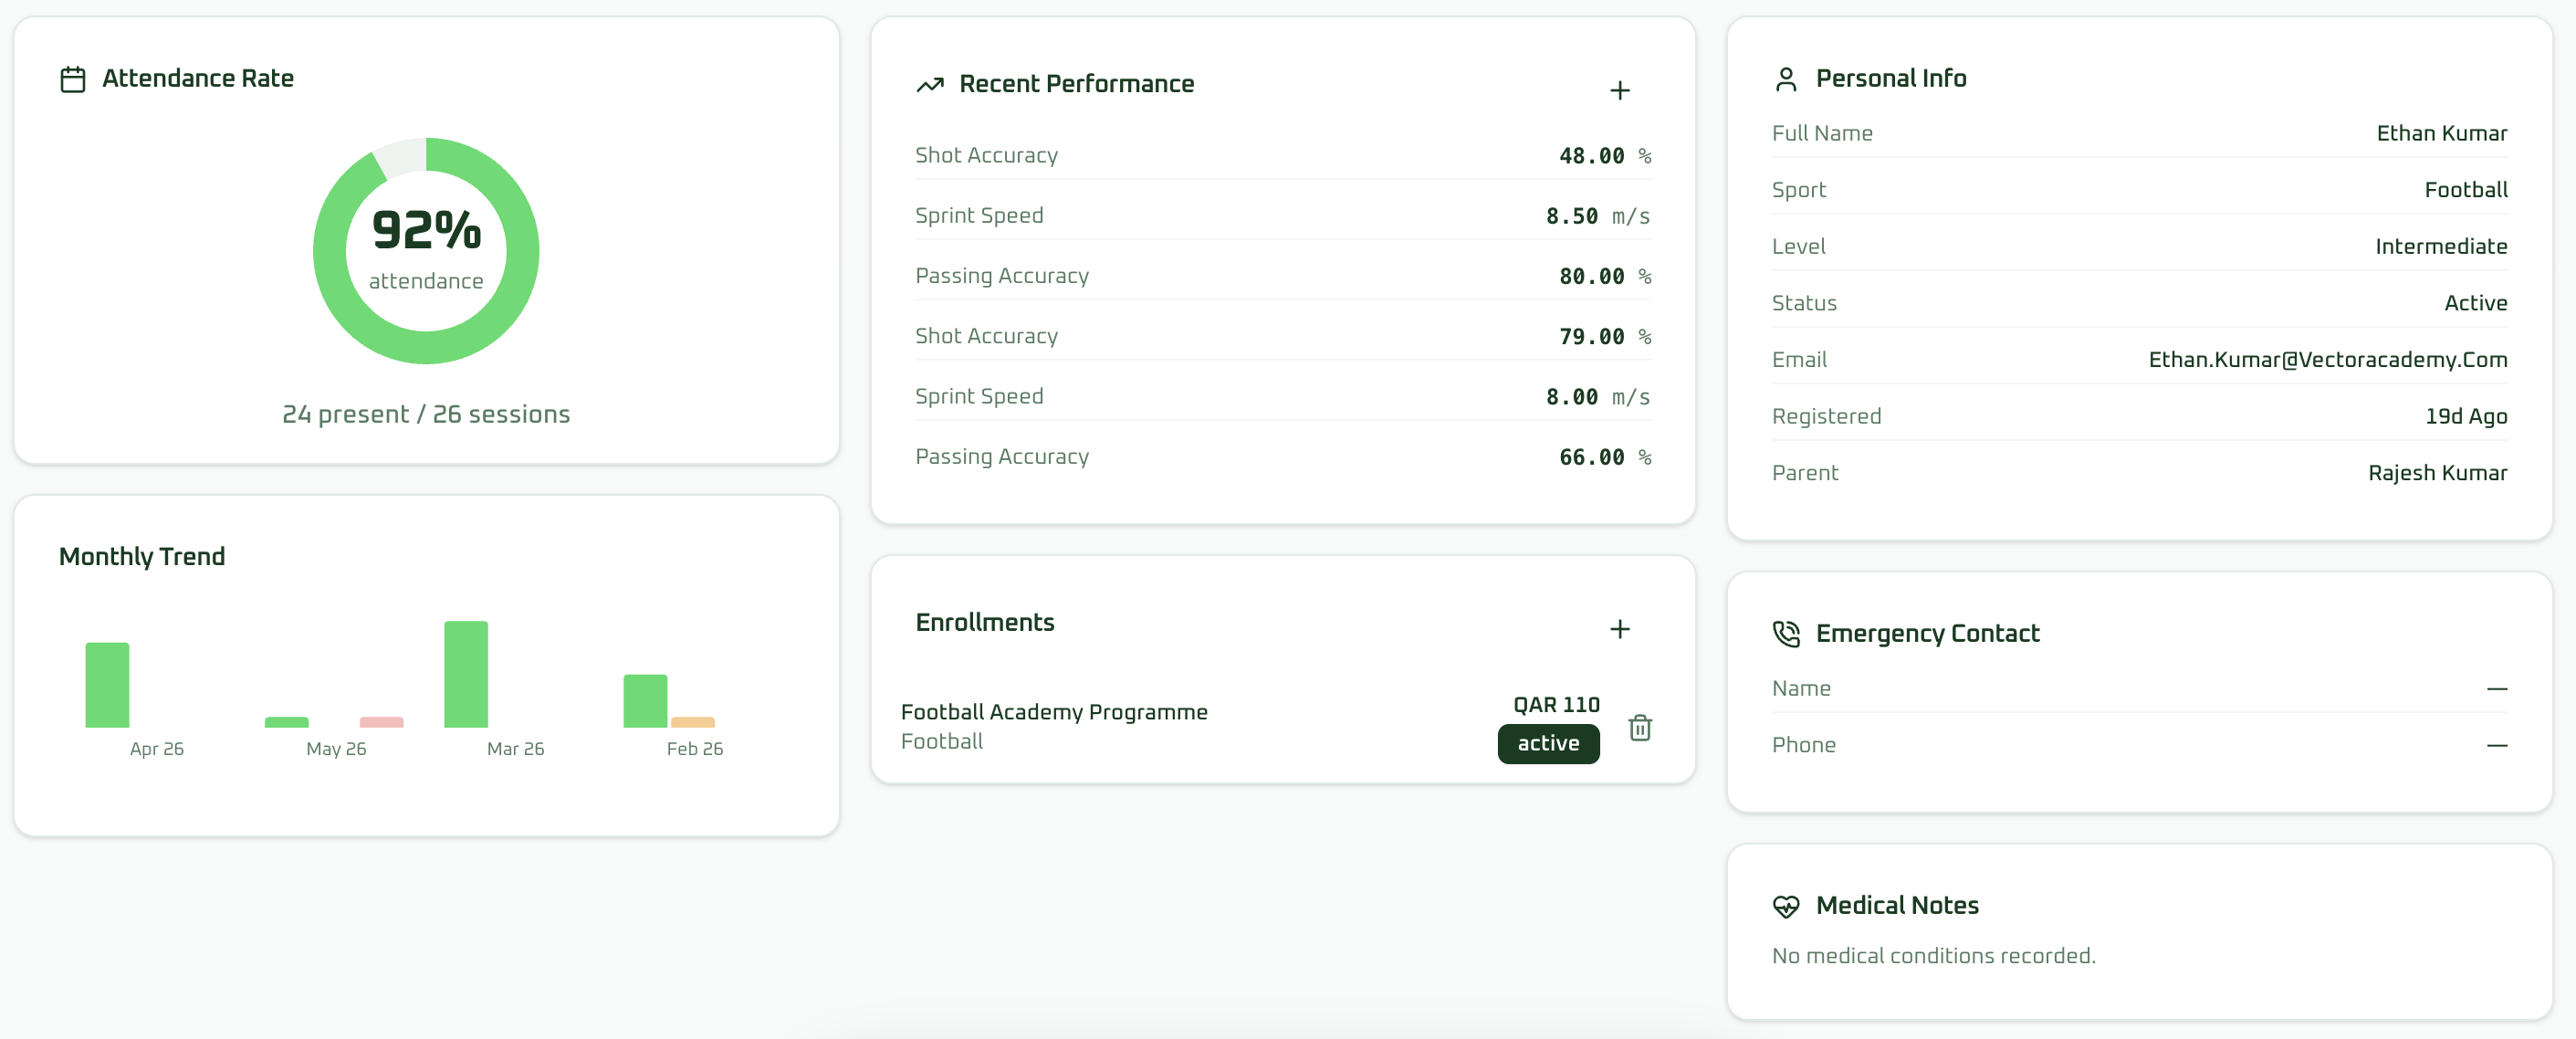This screenshot has width=2576, height=1039.
Task: Add a new enrollment with plus icon
Action: [1620, 629]
